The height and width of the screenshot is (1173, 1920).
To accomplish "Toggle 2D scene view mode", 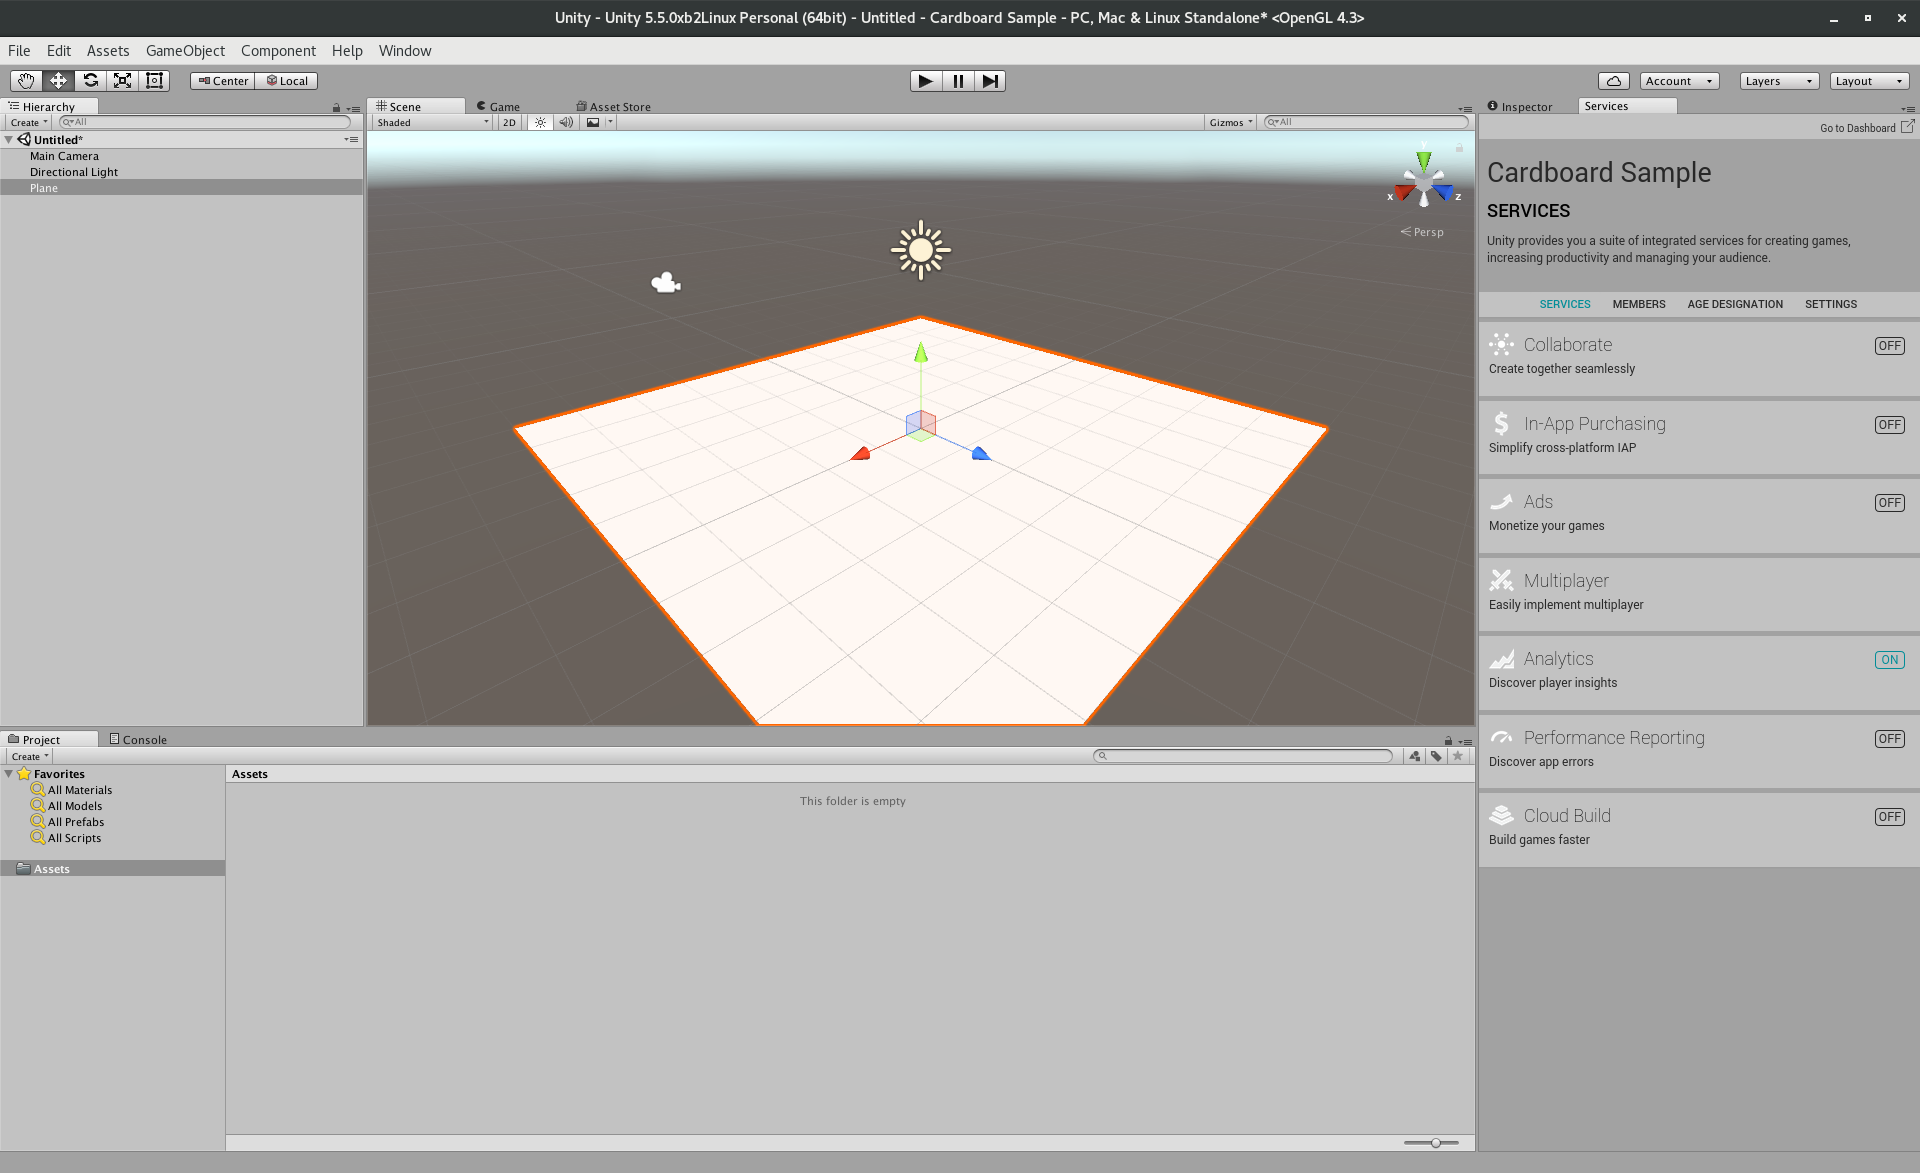I will tap(509, 122).
